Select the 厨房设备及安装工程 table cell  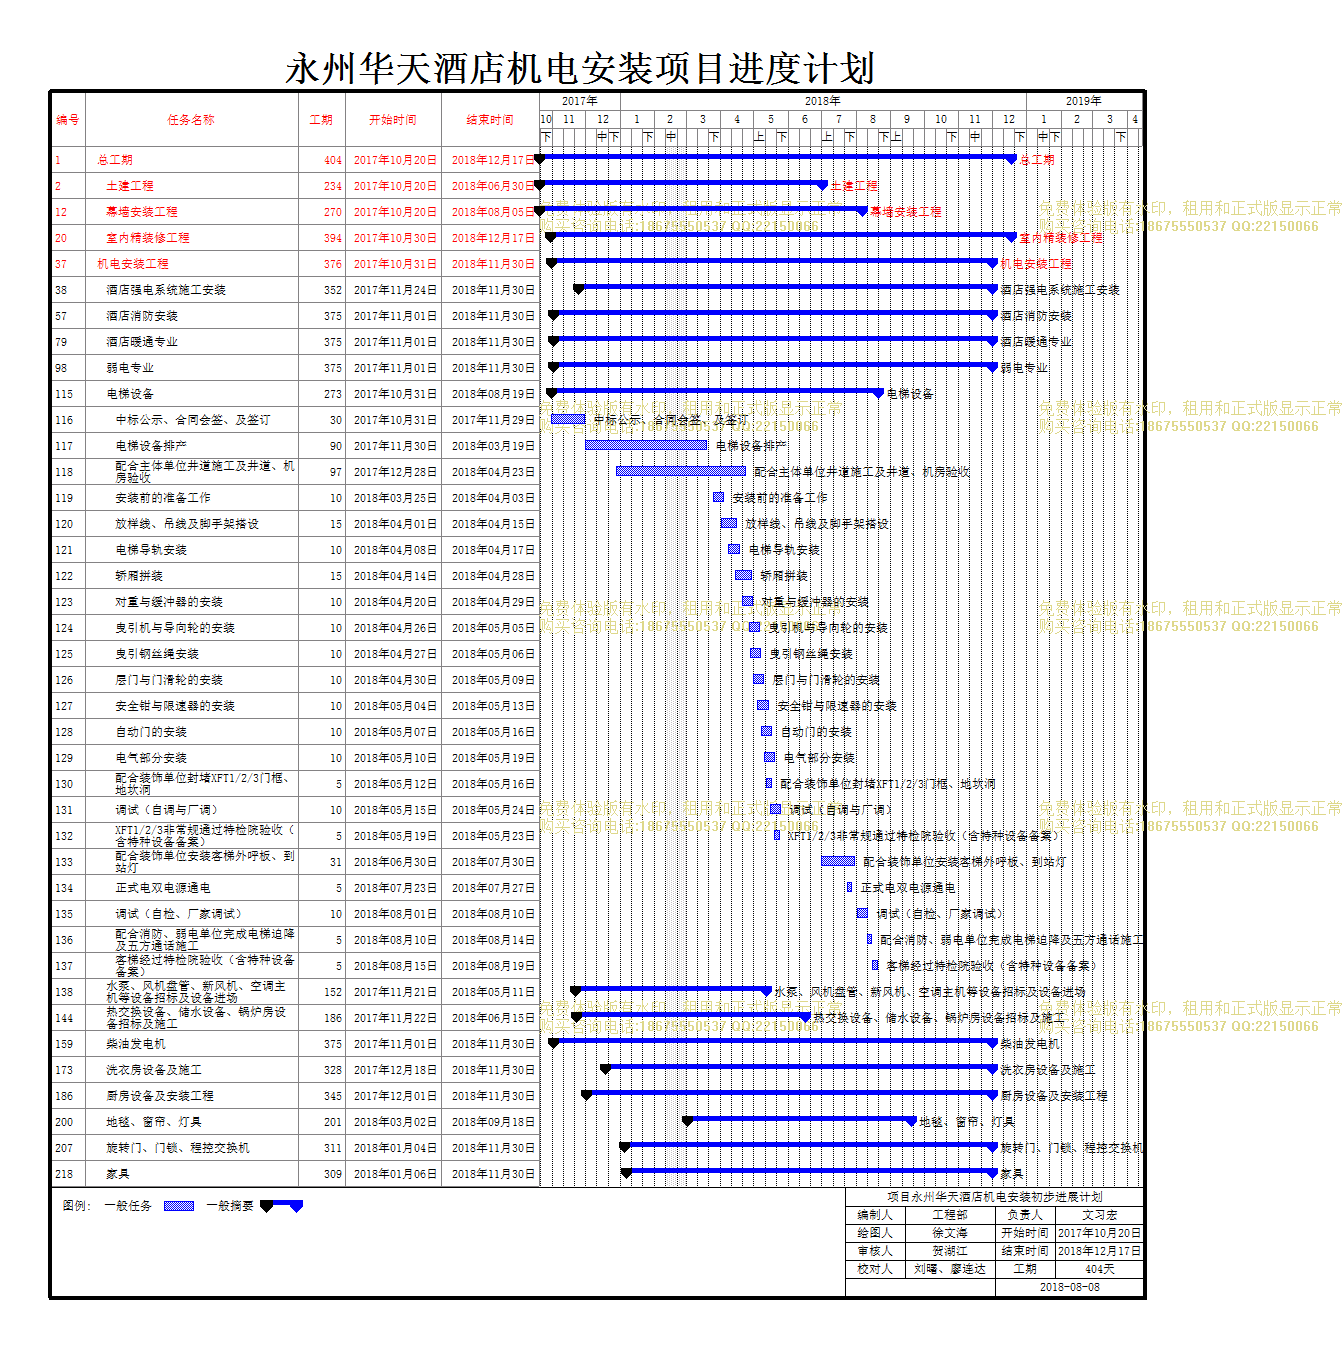pos(191,1096)
